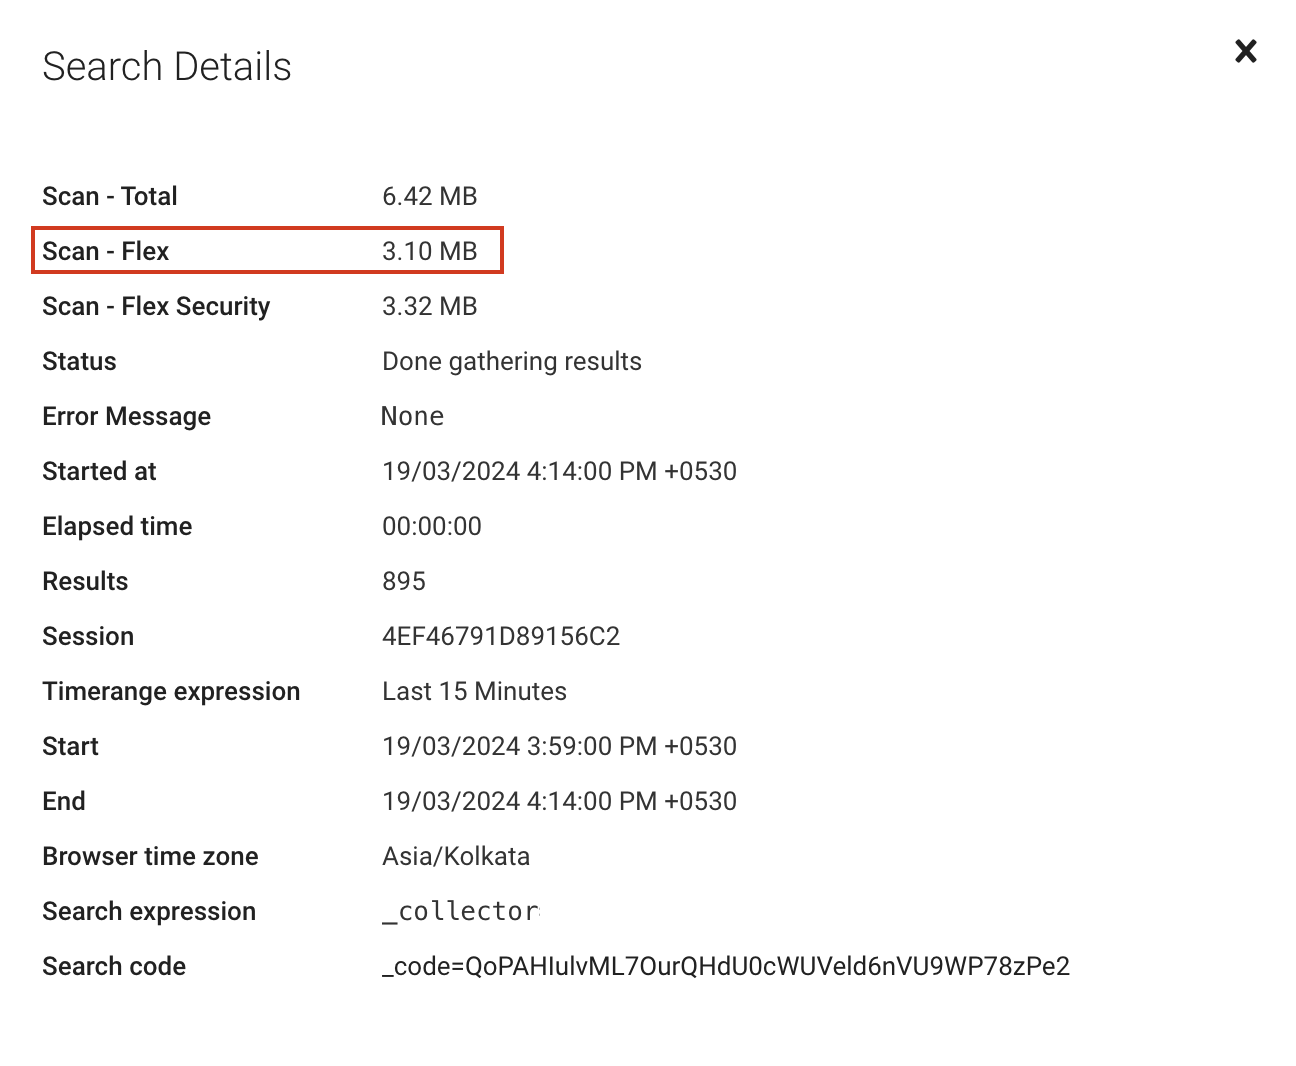Select the Asia/Kolkata time zone value
Viewport: 1296px width, 1066px height.
456,856
